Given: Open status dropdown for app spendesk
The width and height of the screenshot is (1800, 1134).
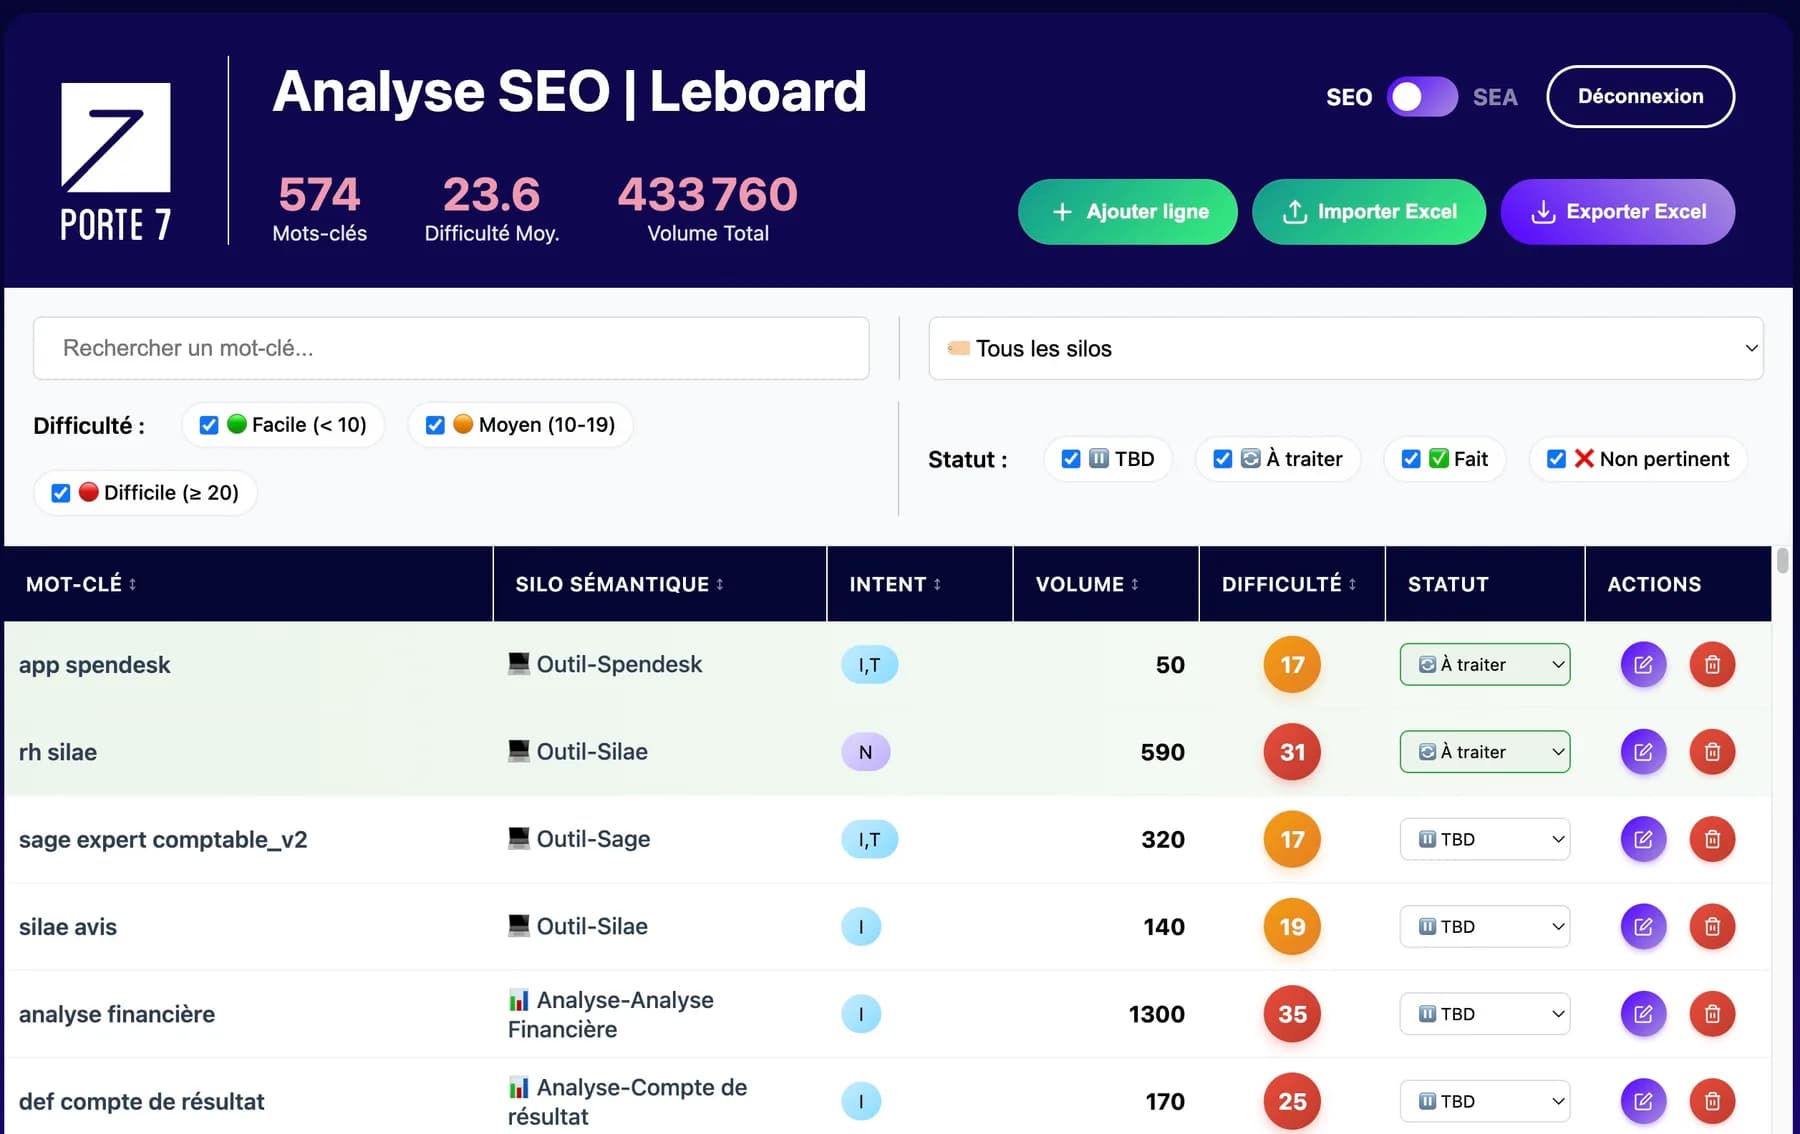Looking at the screenshot, I should [x=1485, y=665].
